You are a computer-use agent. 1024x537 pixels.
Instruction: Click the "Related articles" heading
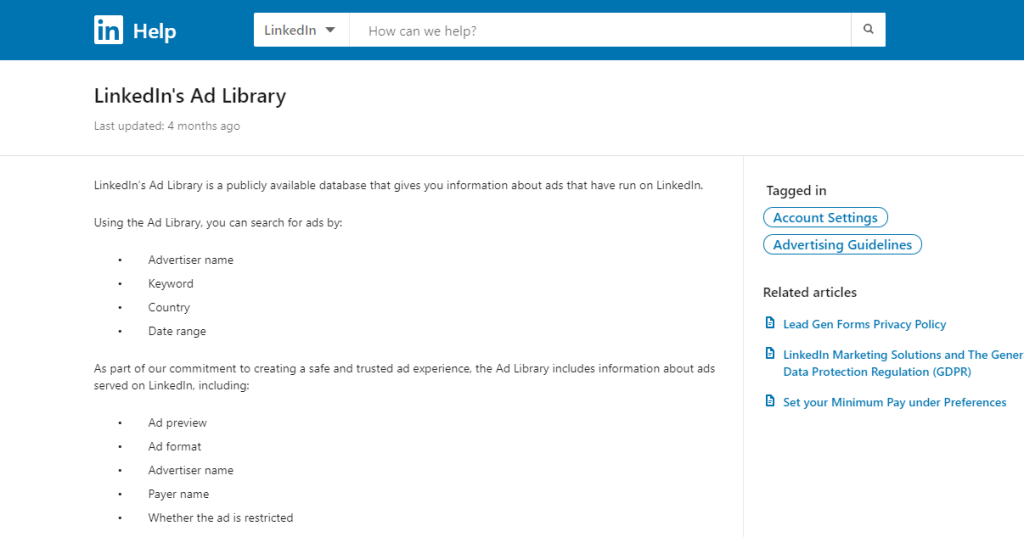(x=810, y=293)
